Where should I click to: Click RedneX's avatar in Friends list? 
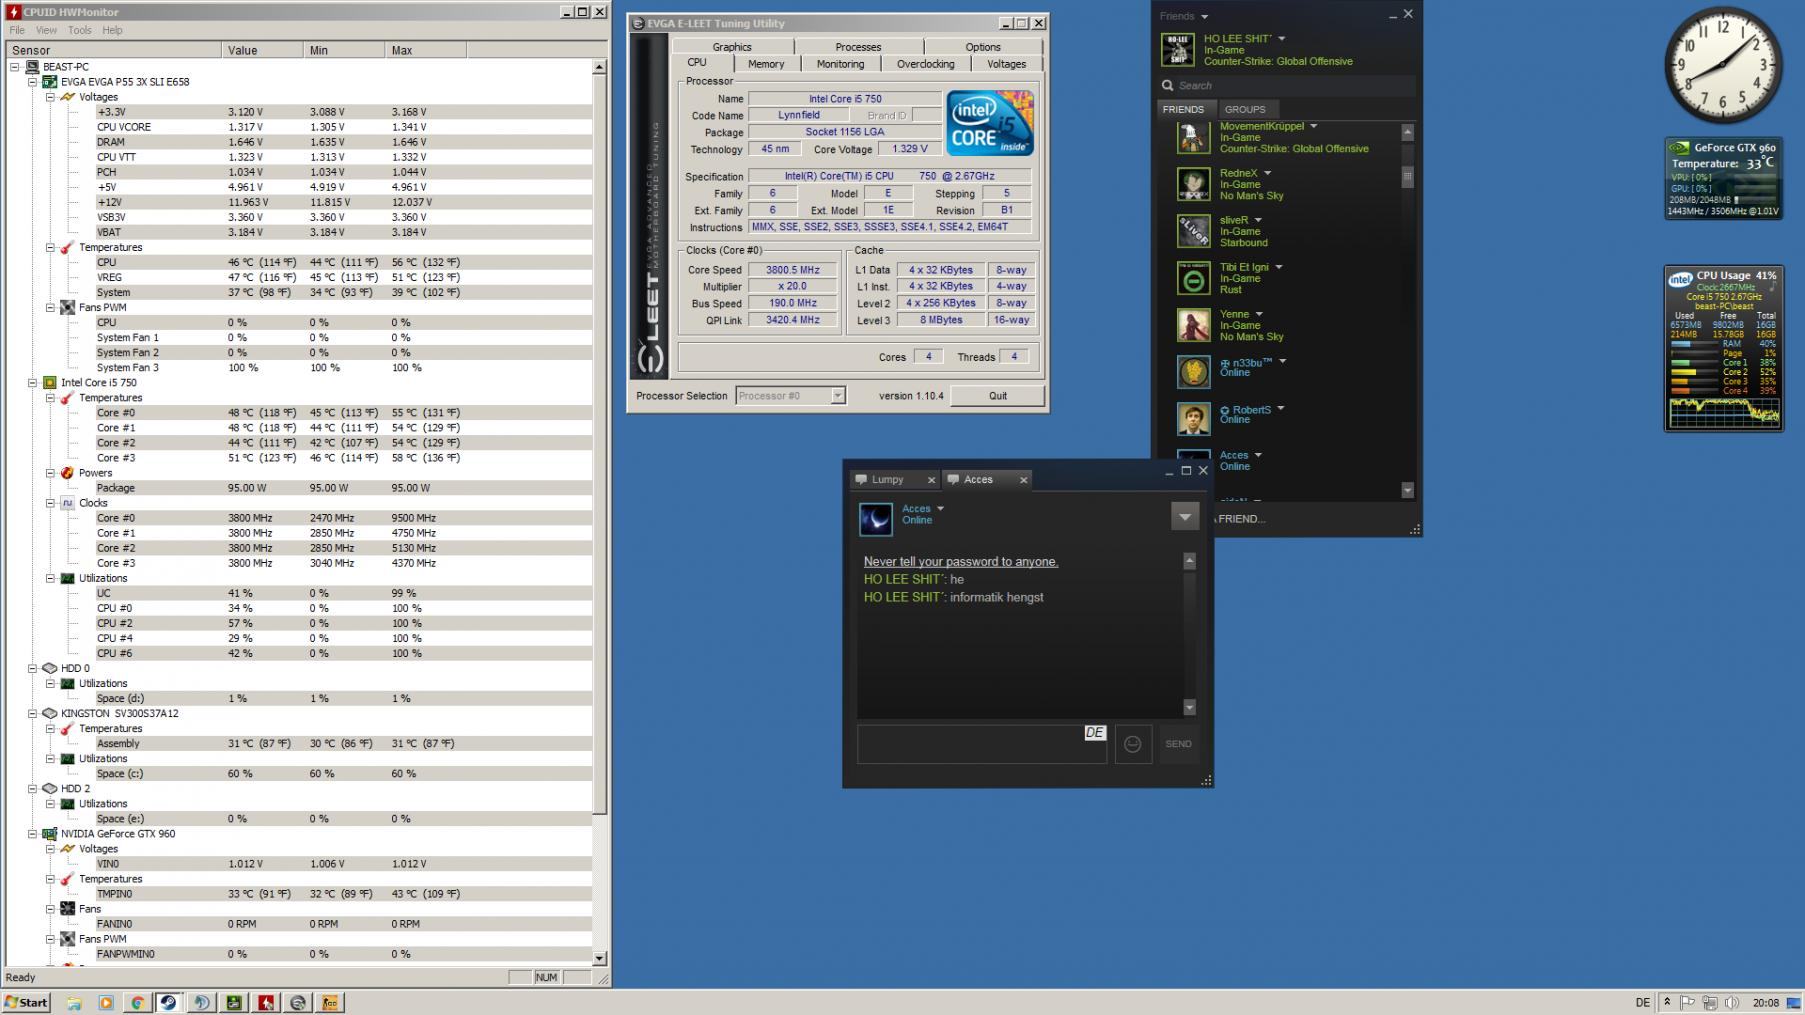click(1193, 184)
